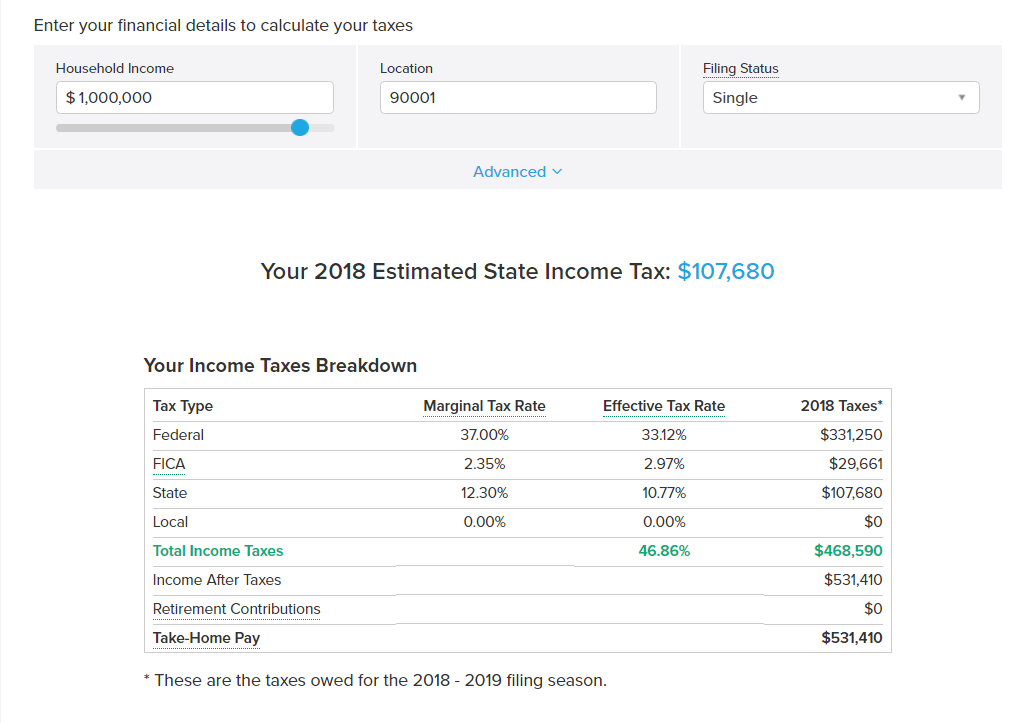Click the Household Income input field
This screenshot has height=723, width=1009.
194,98
